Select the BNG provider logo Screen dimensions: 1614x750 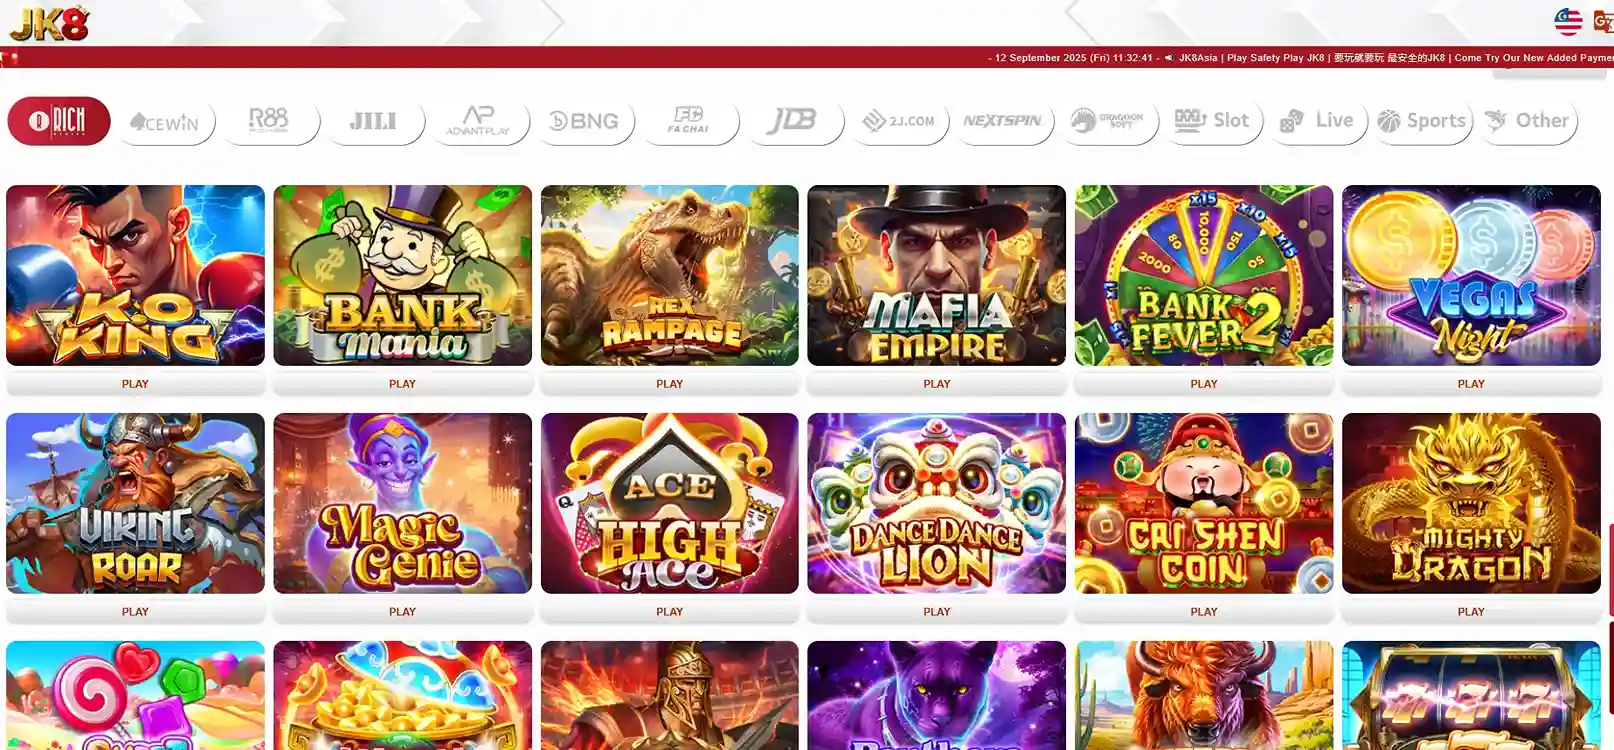585,122
